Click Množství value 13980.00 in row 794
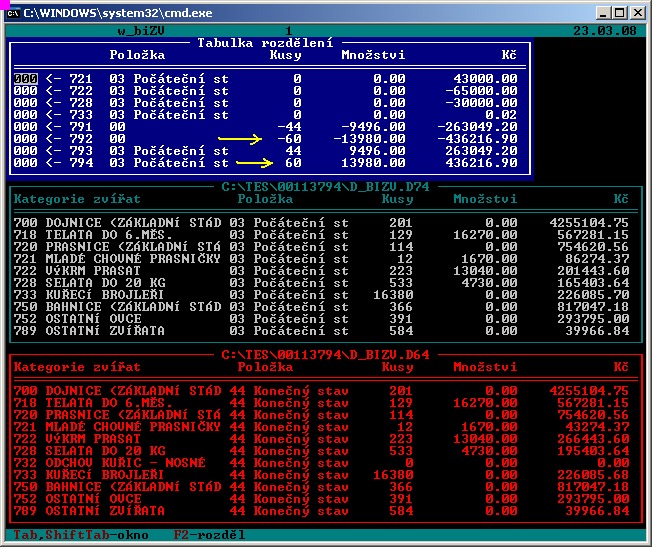The width and height of the screenshot is (652, 547). 373,163
